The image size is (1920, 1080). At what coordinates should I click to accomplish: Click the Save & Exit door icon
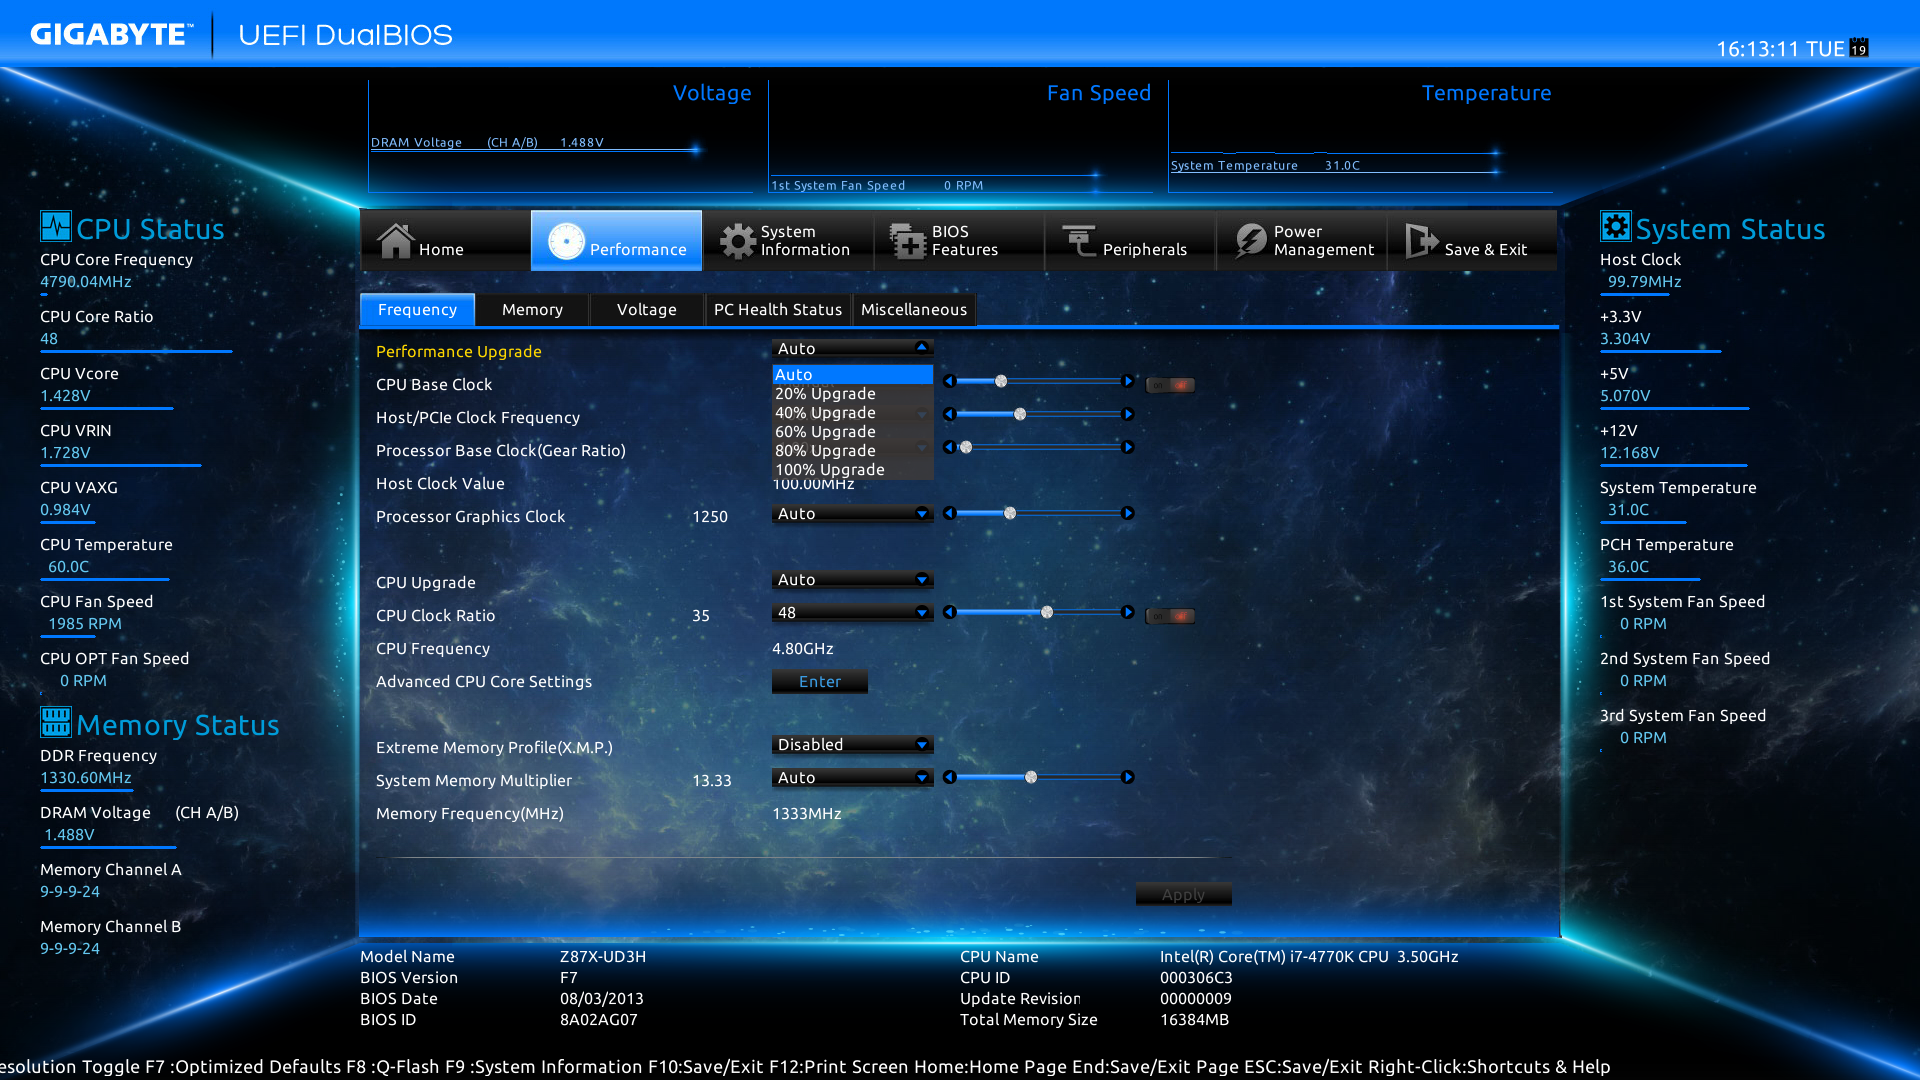(x=1421, y=241)
